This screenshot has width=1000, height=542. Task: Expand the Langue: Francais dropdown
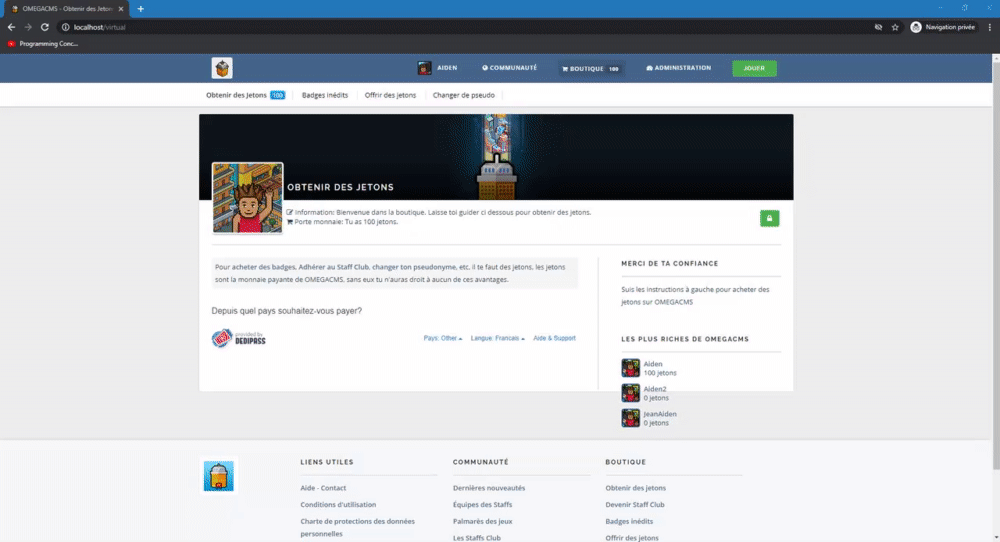pyautogui.click(x=497, y=338)
